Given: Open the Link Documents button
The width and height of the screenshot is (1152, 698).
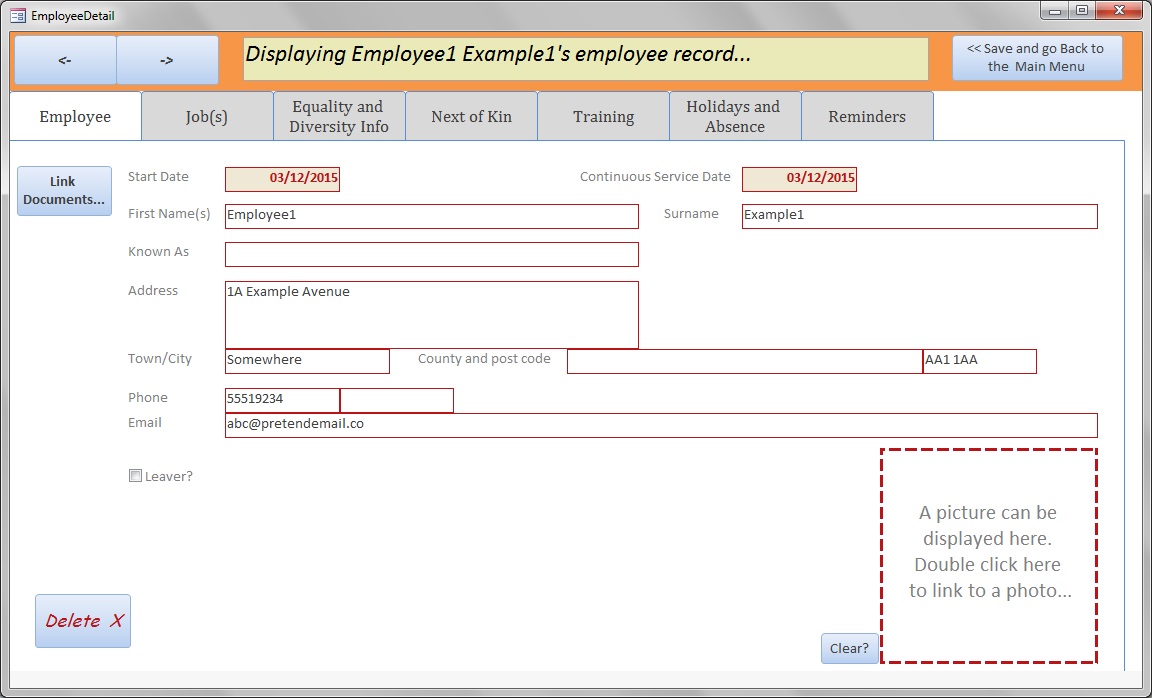Looking at the screenshot, I should click(x=64, y=190).
